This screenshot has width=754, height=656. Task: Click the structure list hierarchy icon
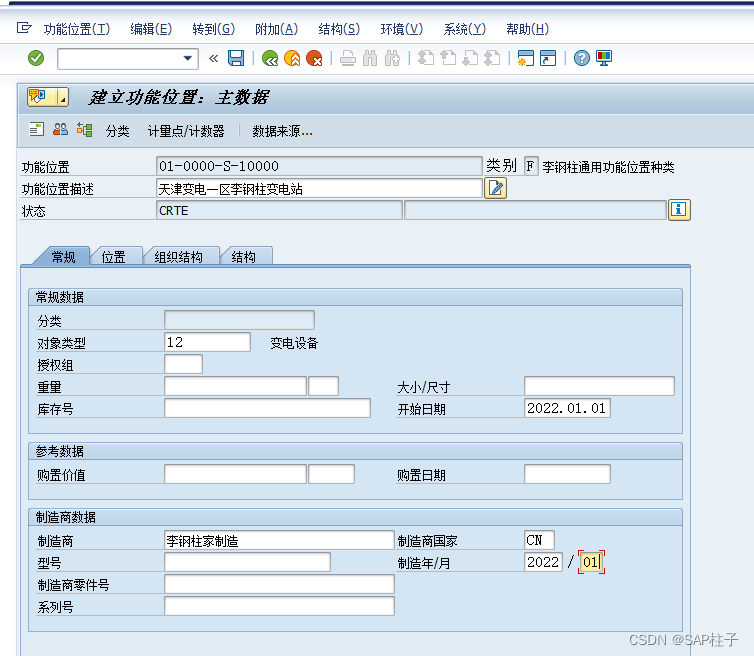point(85,130)
